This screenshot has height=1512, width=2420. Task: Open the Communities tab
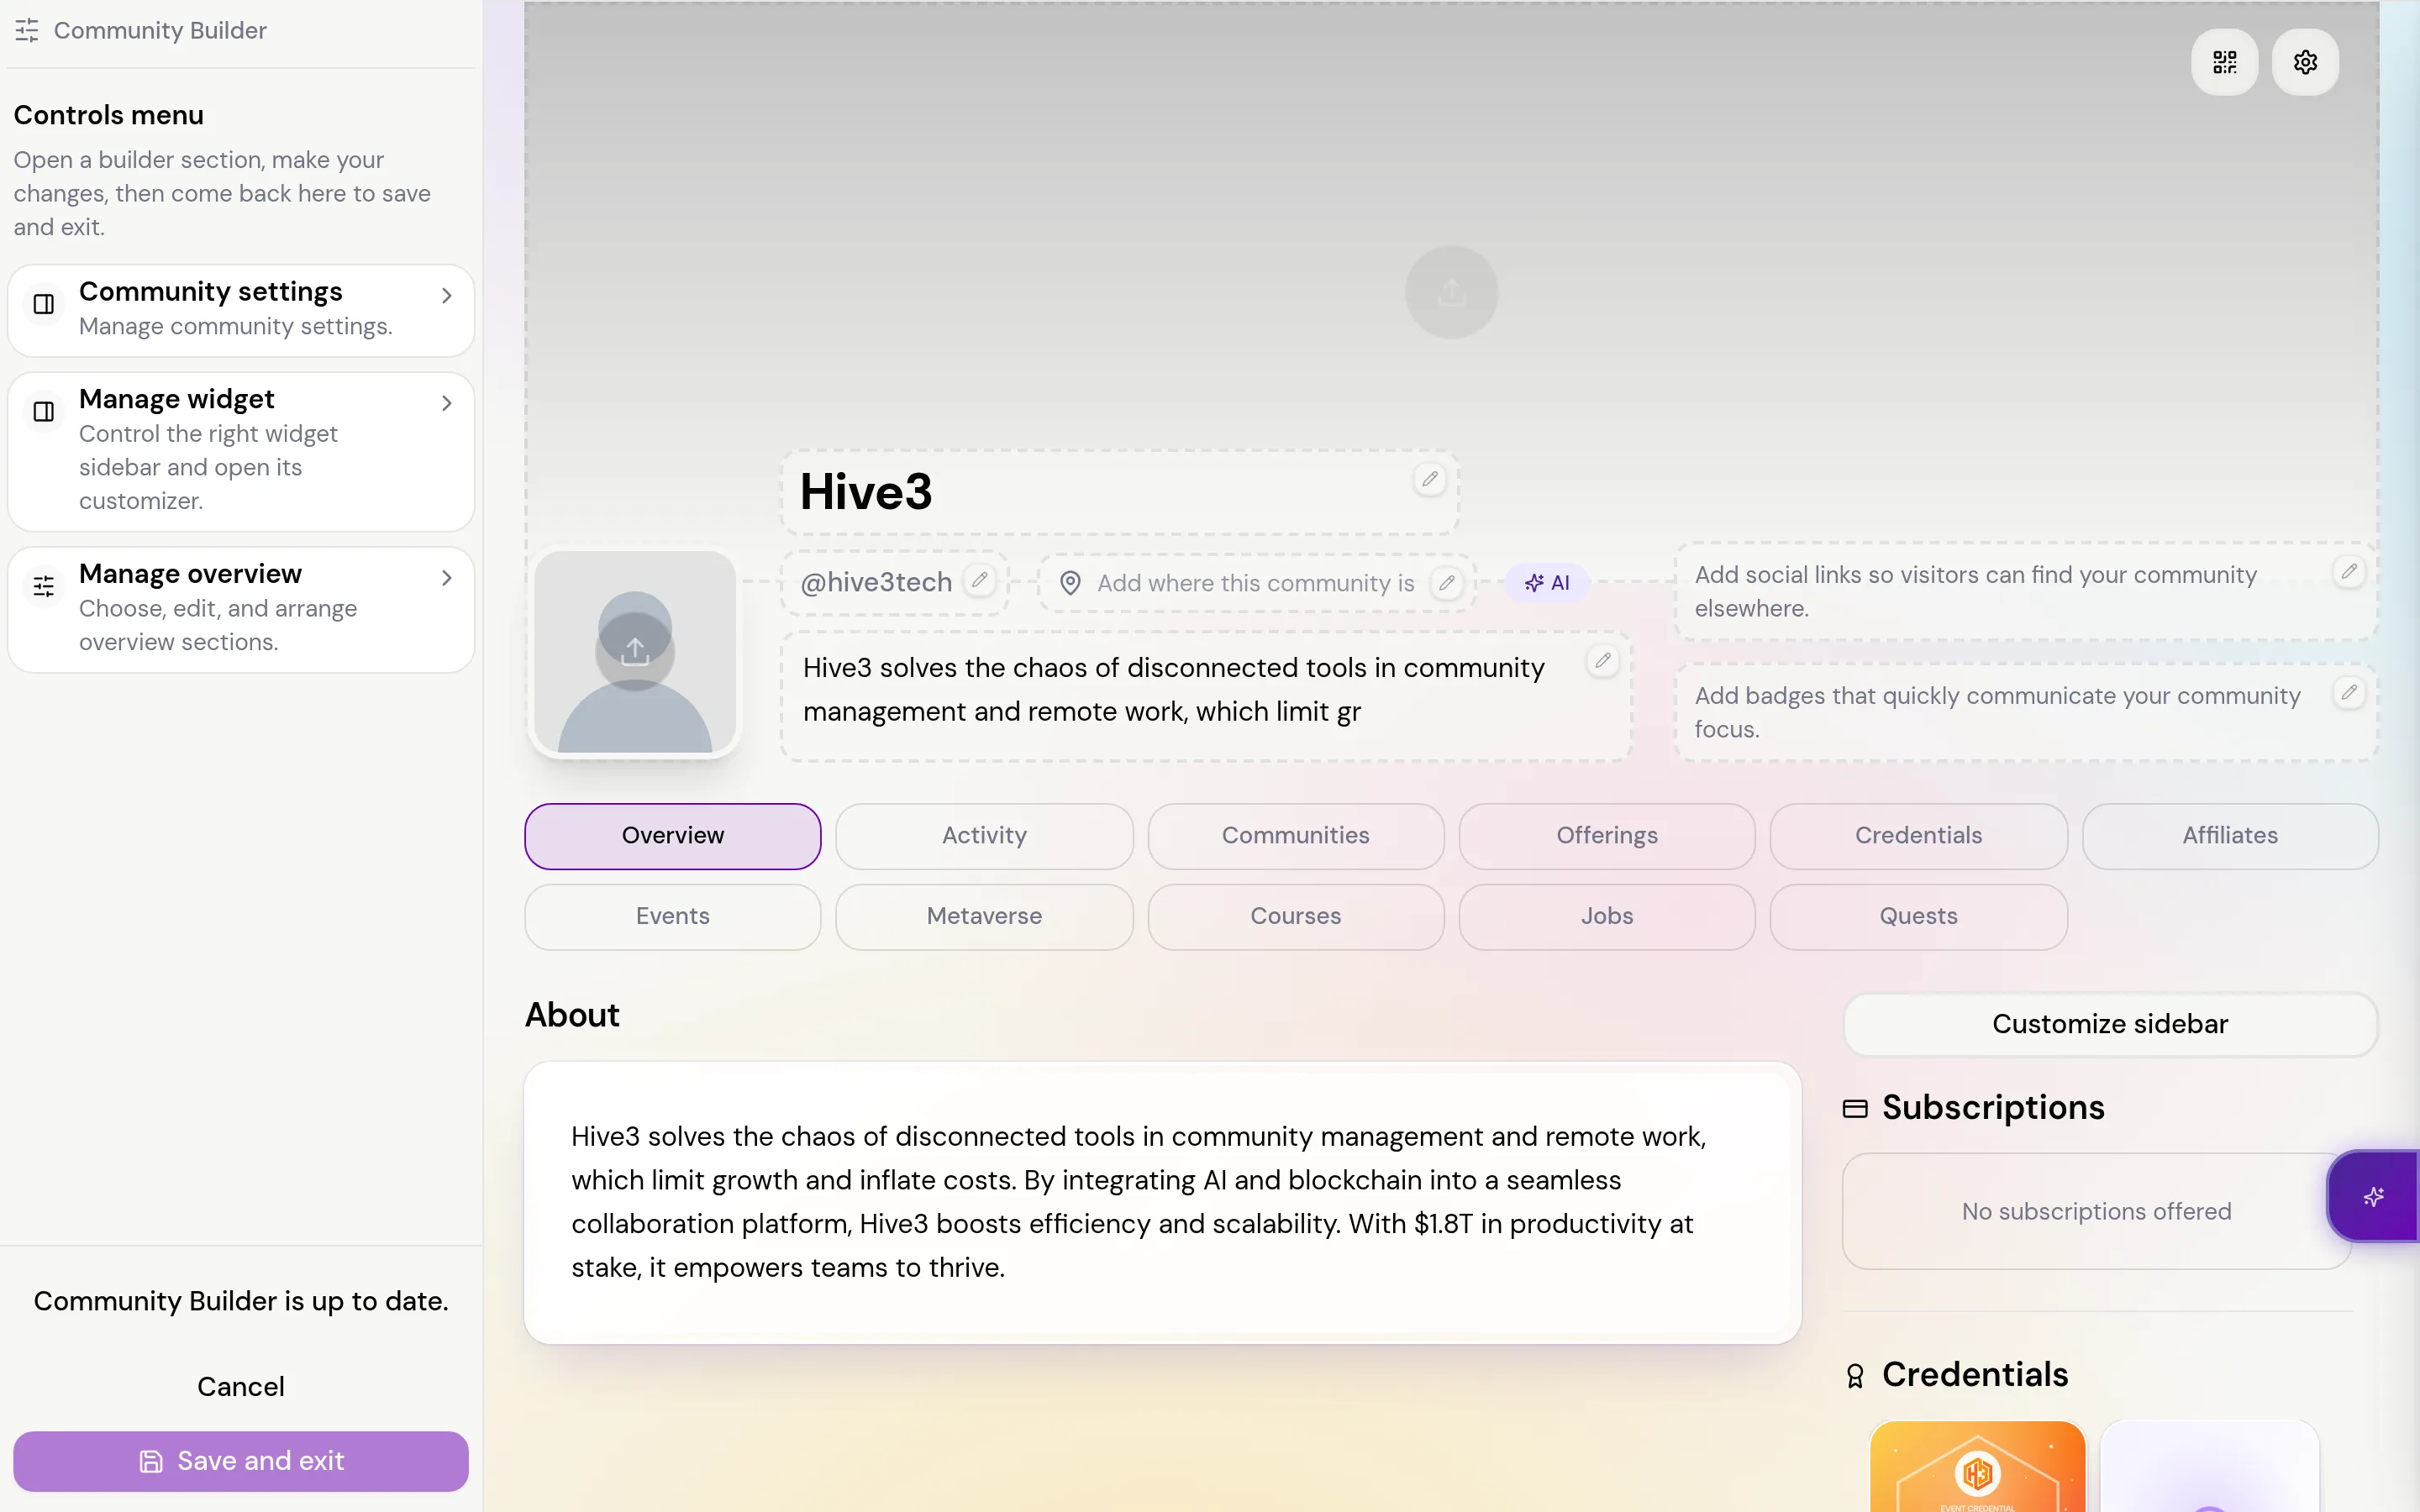click(1295, 836)
